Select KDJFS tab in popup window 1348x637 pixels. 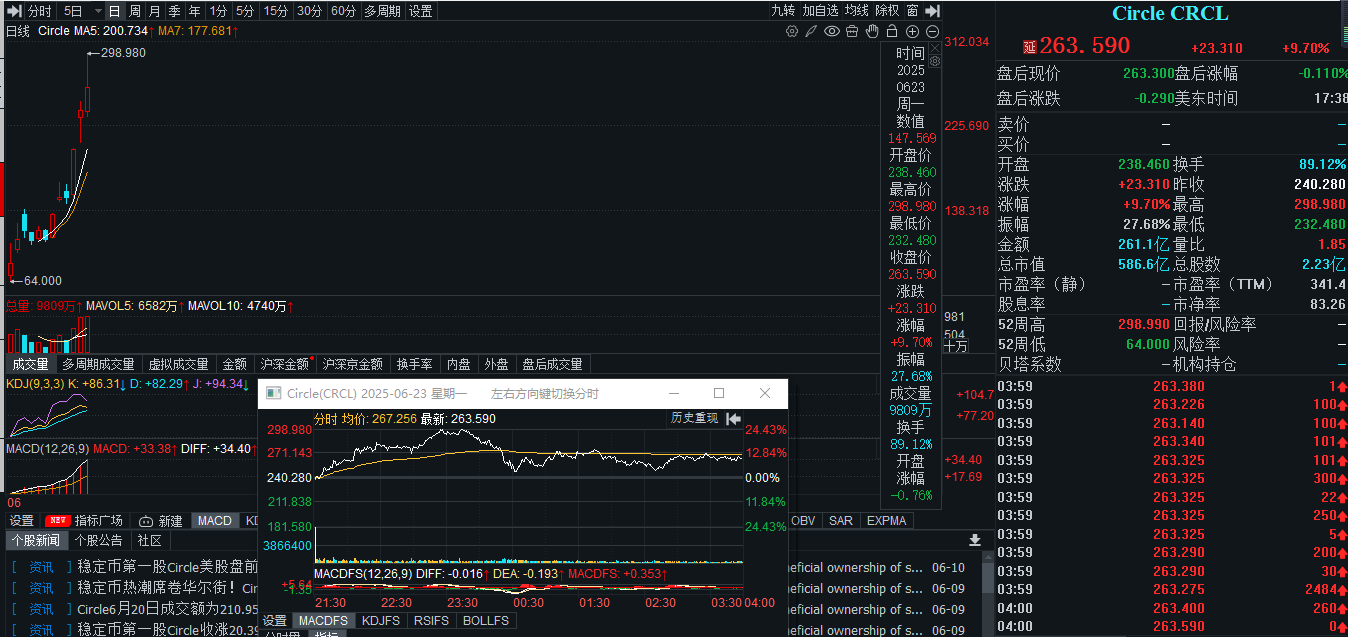click(x=381, y=621)
